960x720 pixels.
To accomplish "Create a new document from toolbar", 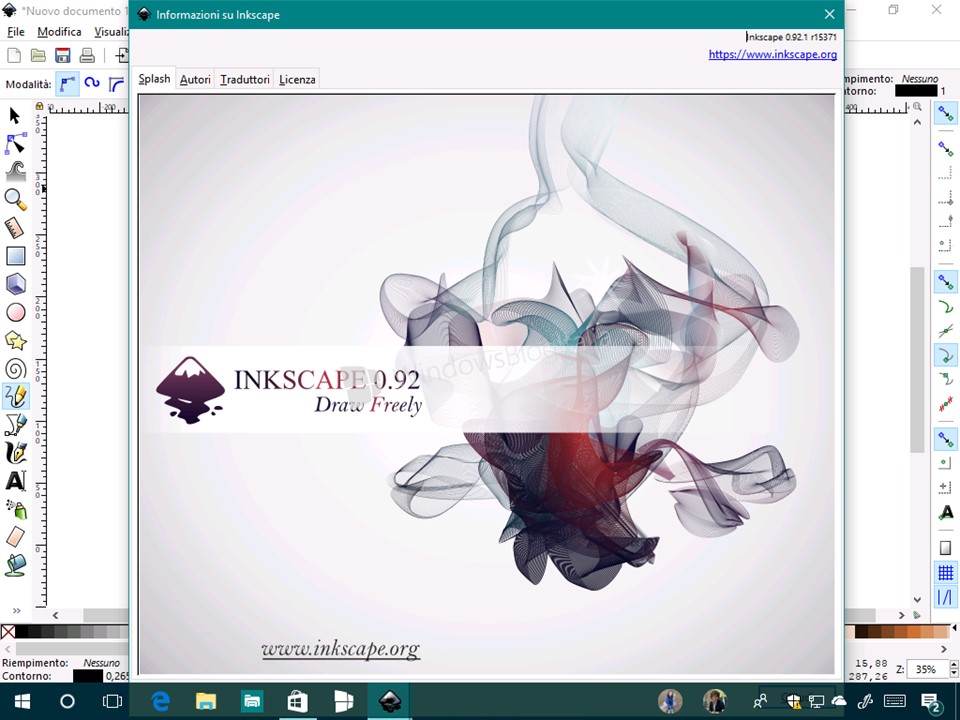I will [13, 56].
